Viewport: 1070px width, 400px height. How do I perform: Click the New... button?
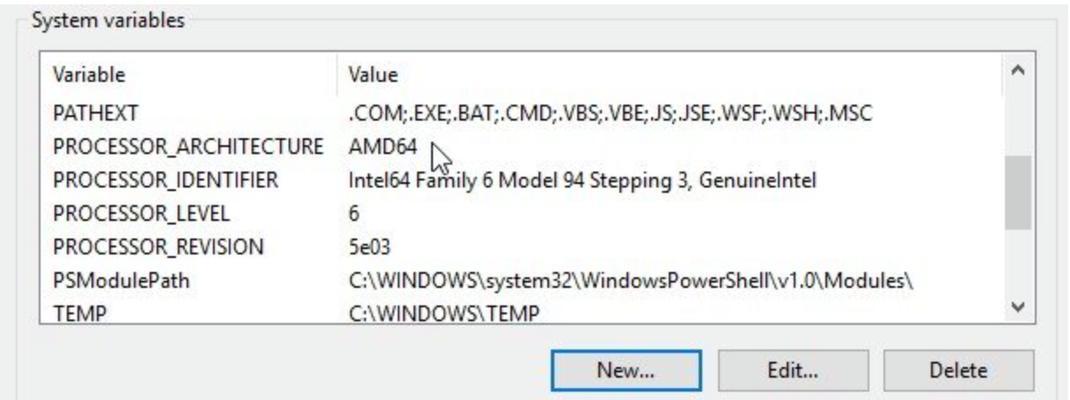pos(626,371)
